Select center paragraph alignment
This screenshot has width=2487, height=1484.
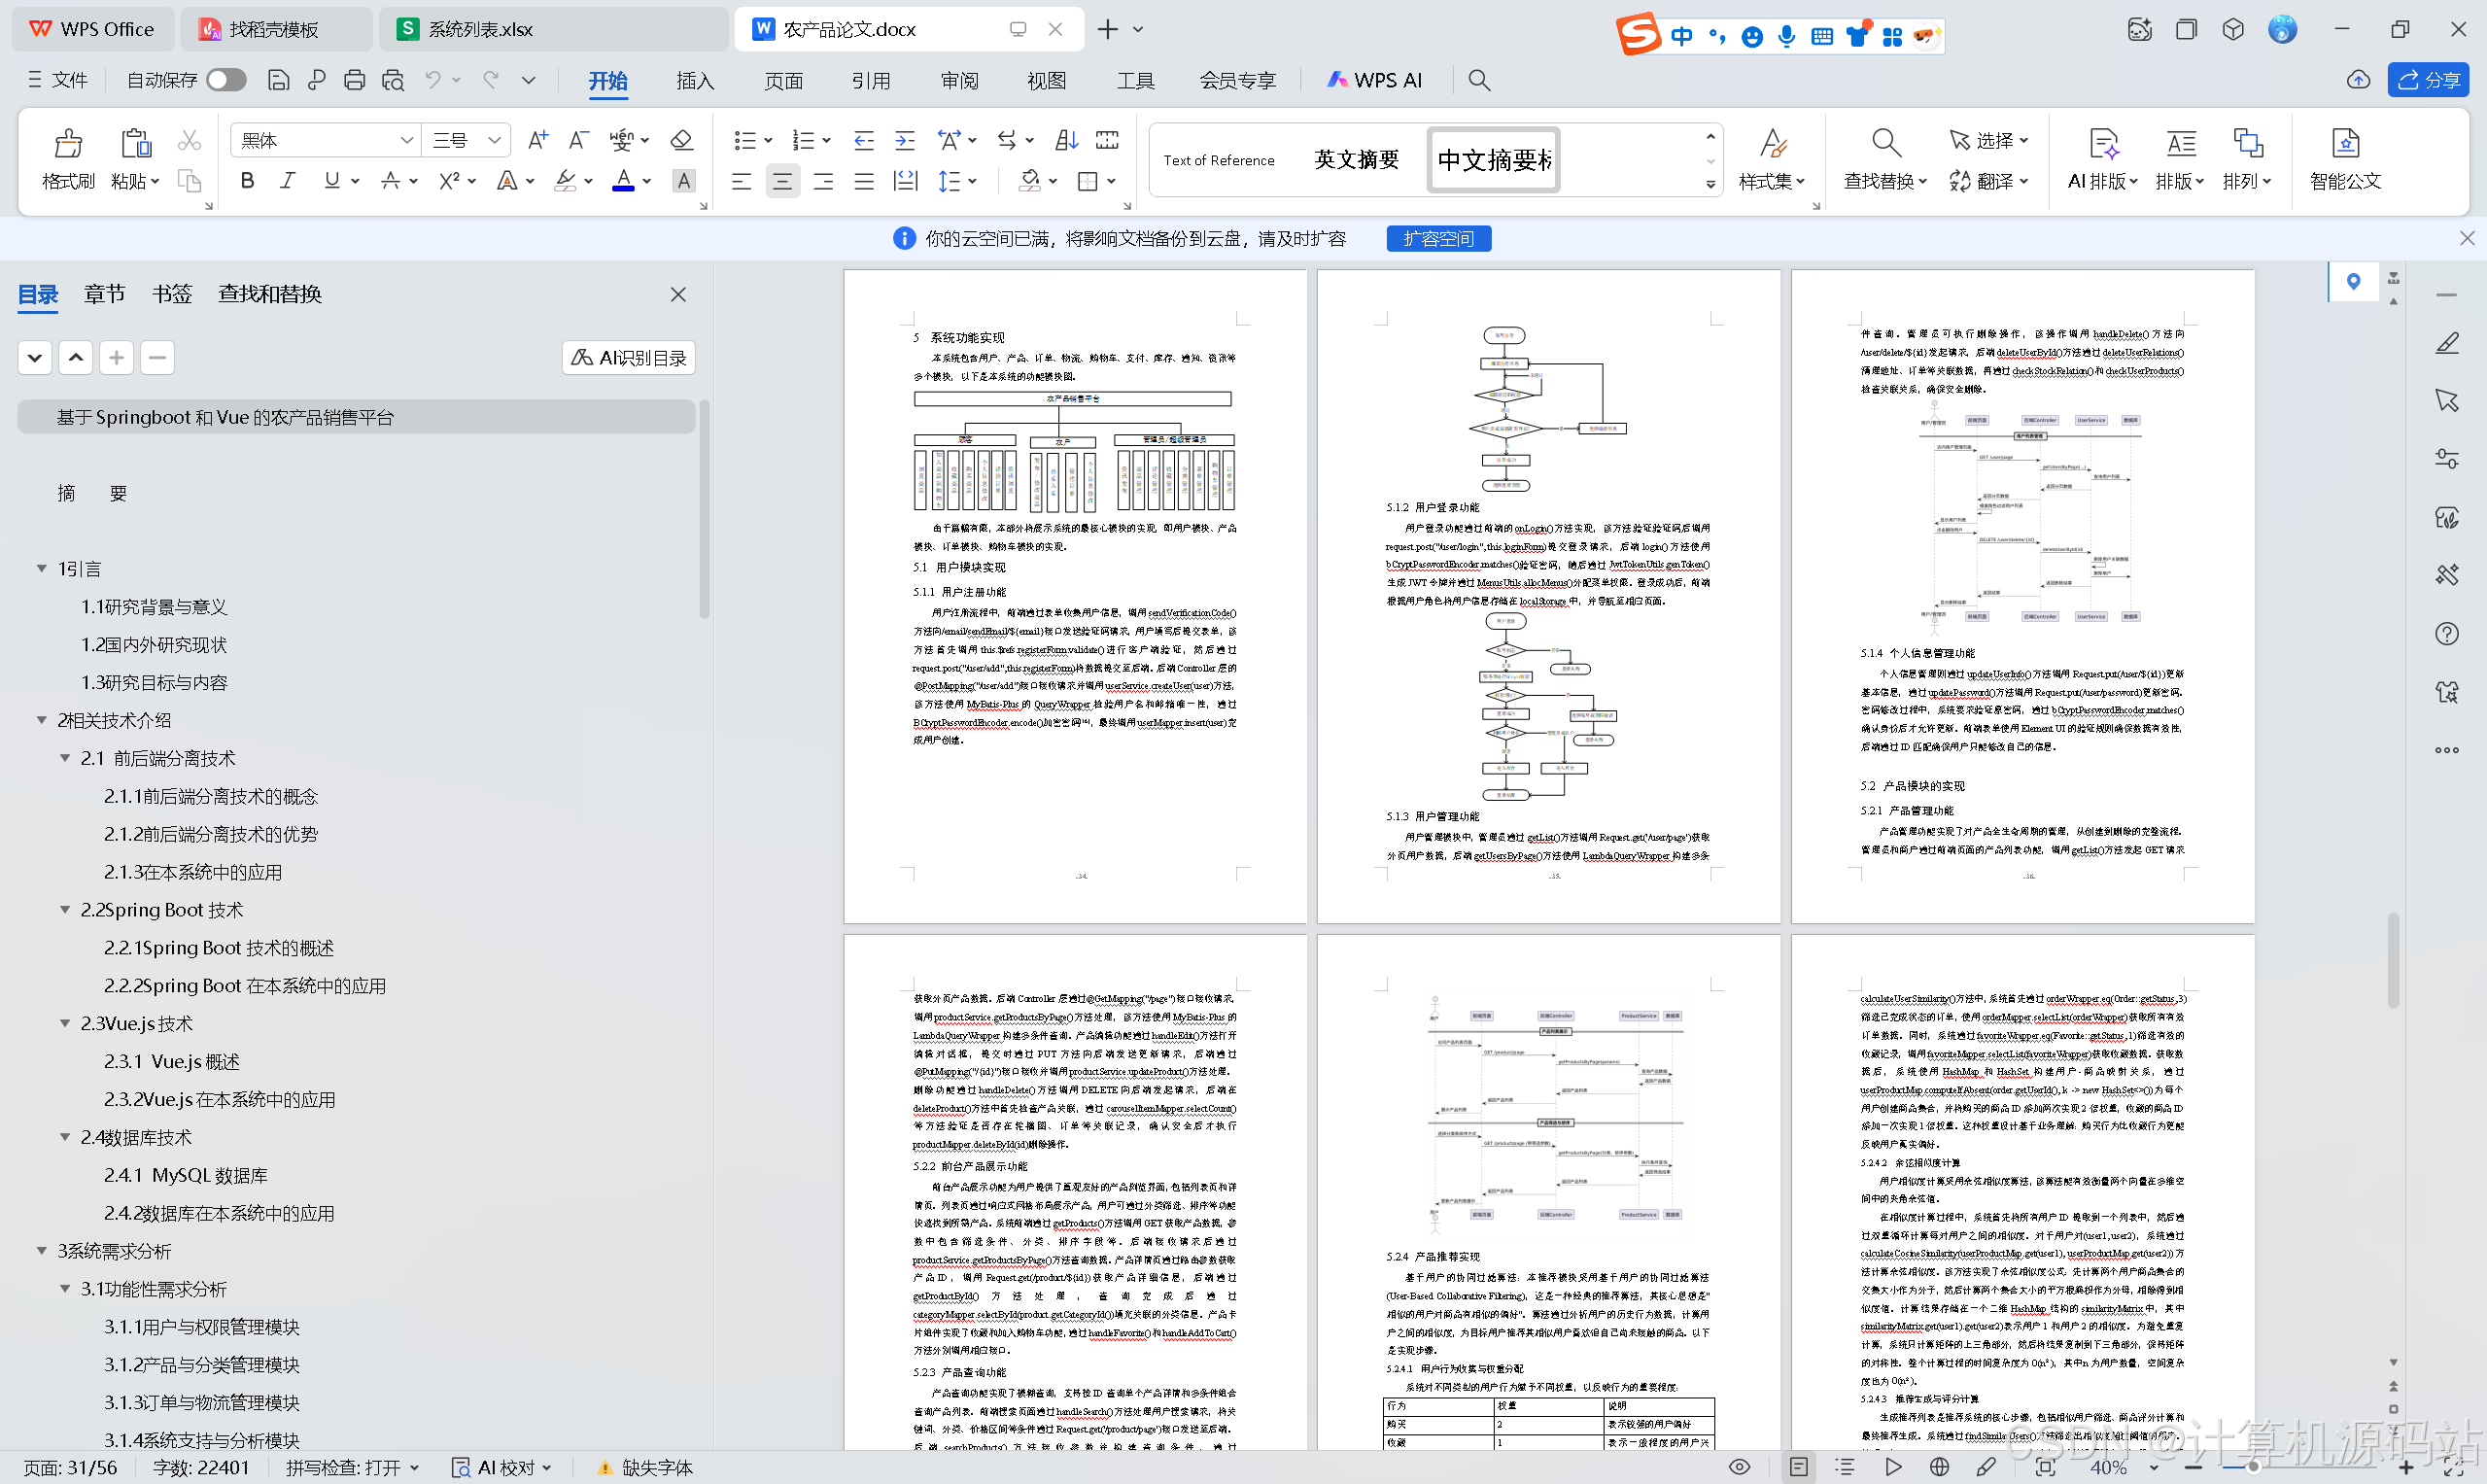pyautogui.click(x=782, y=181)
